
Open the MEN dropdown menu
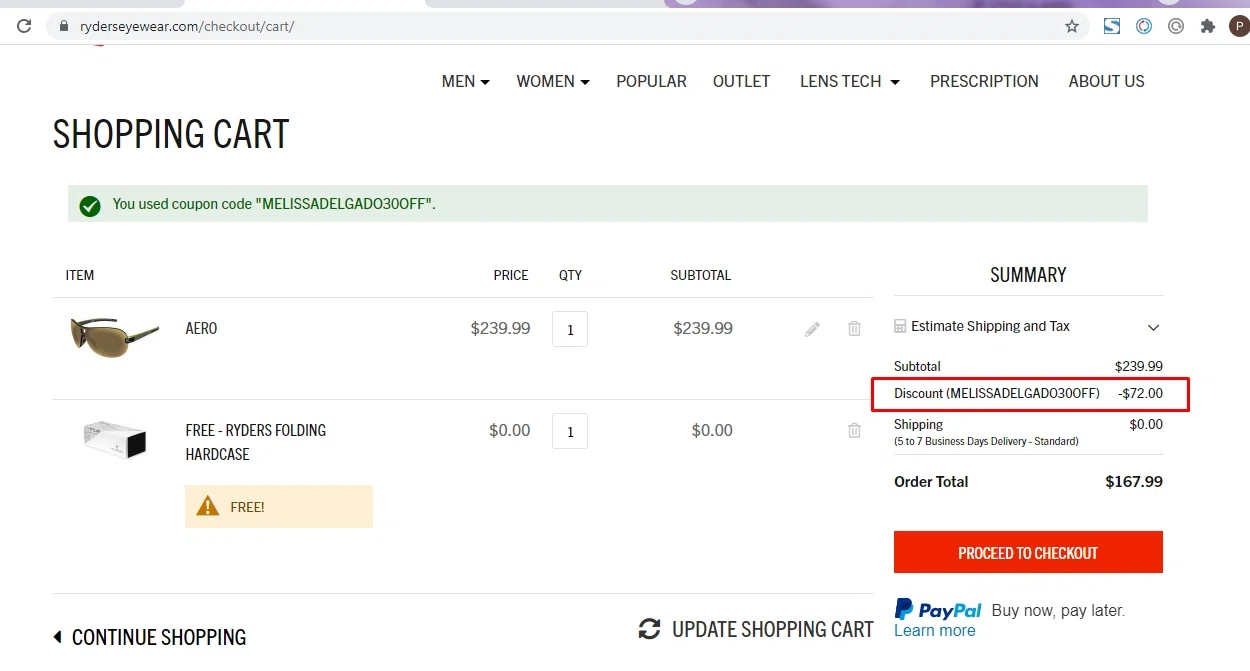pos(466,81)
